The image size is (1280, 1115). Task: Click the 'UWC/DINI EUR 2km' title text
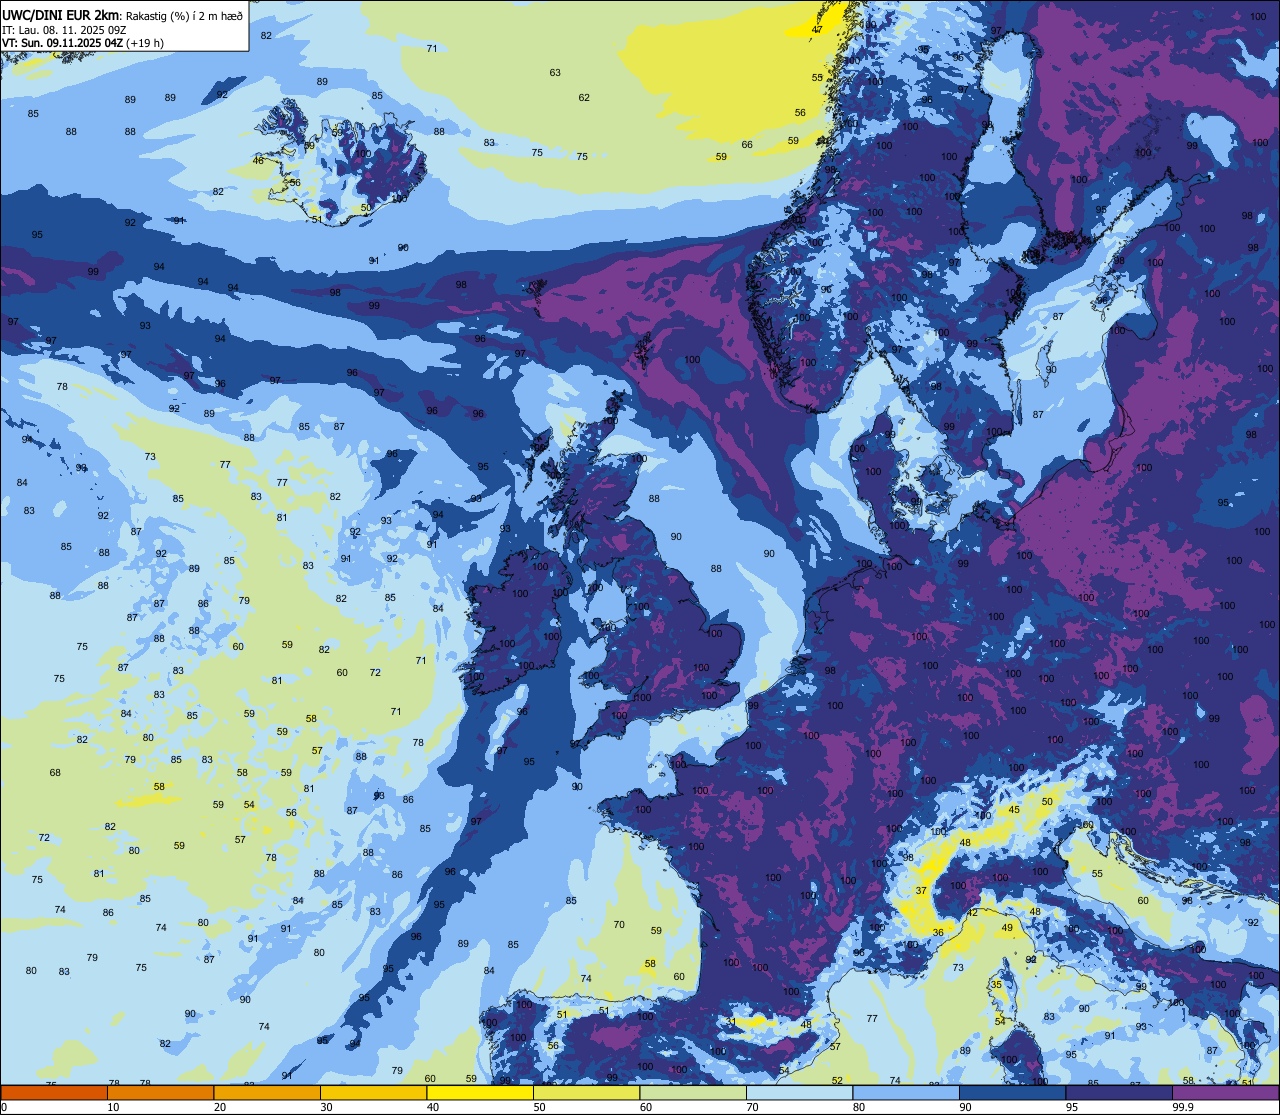[x=62, y=14]
